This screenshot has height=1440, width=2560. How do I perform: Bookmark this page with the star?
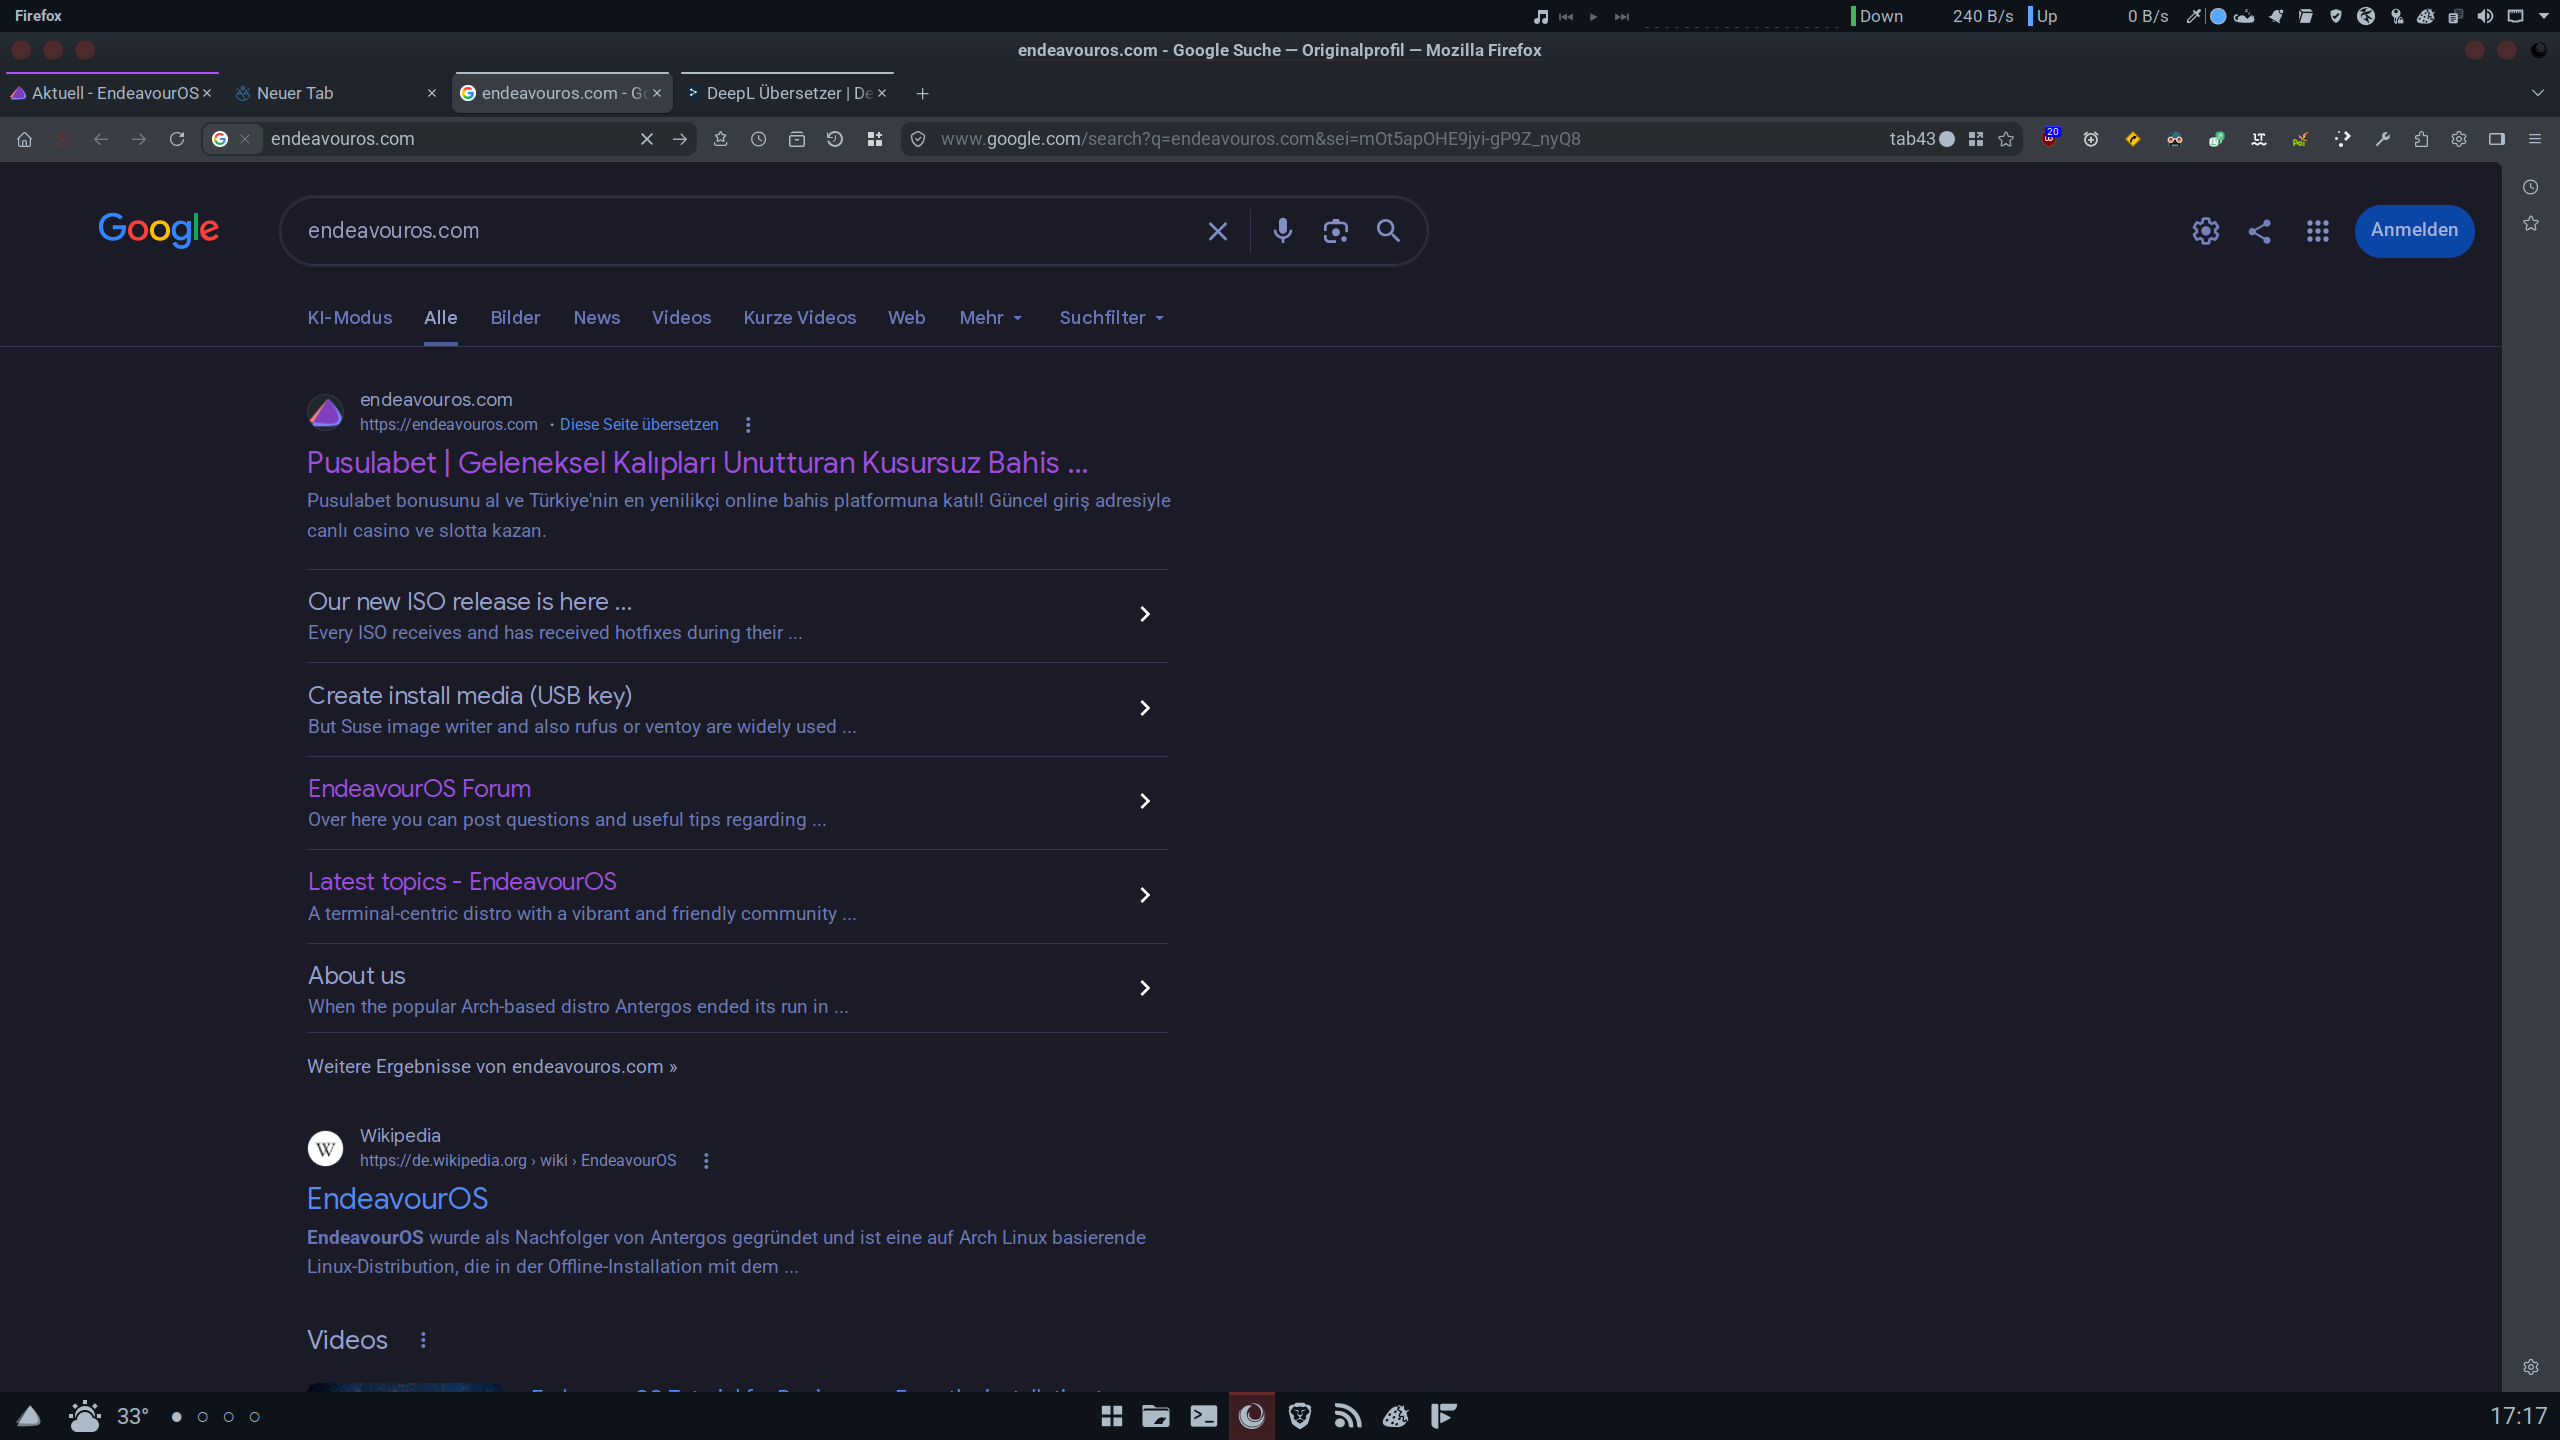(2006, 139)
